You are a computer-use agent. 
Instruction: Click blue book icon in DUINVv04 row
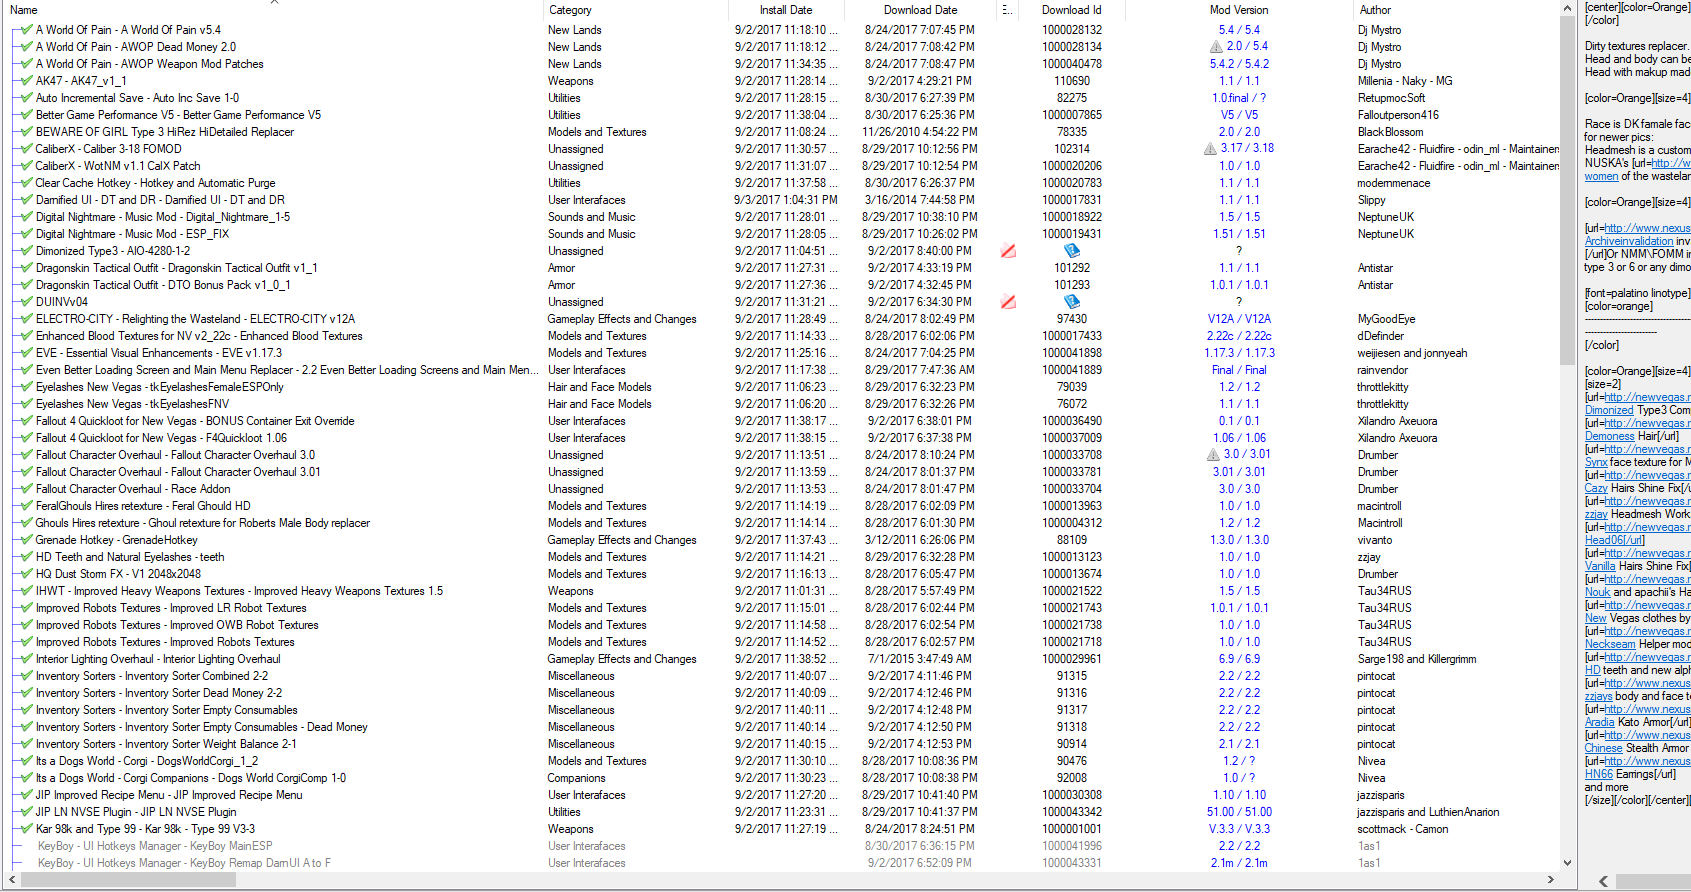1072,302
